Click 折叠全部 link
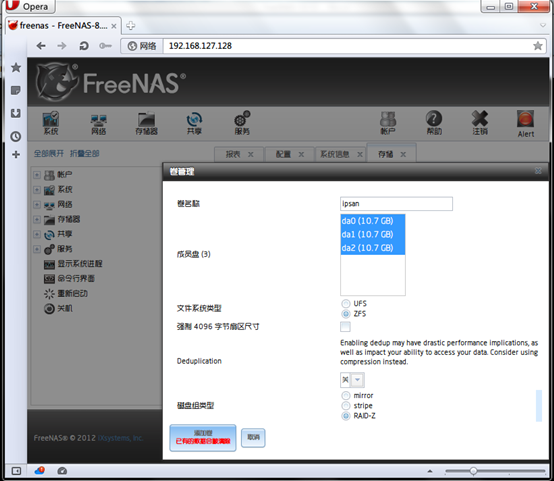The height and width of the screenshot is (481, 554). click(x=84, y=153)
